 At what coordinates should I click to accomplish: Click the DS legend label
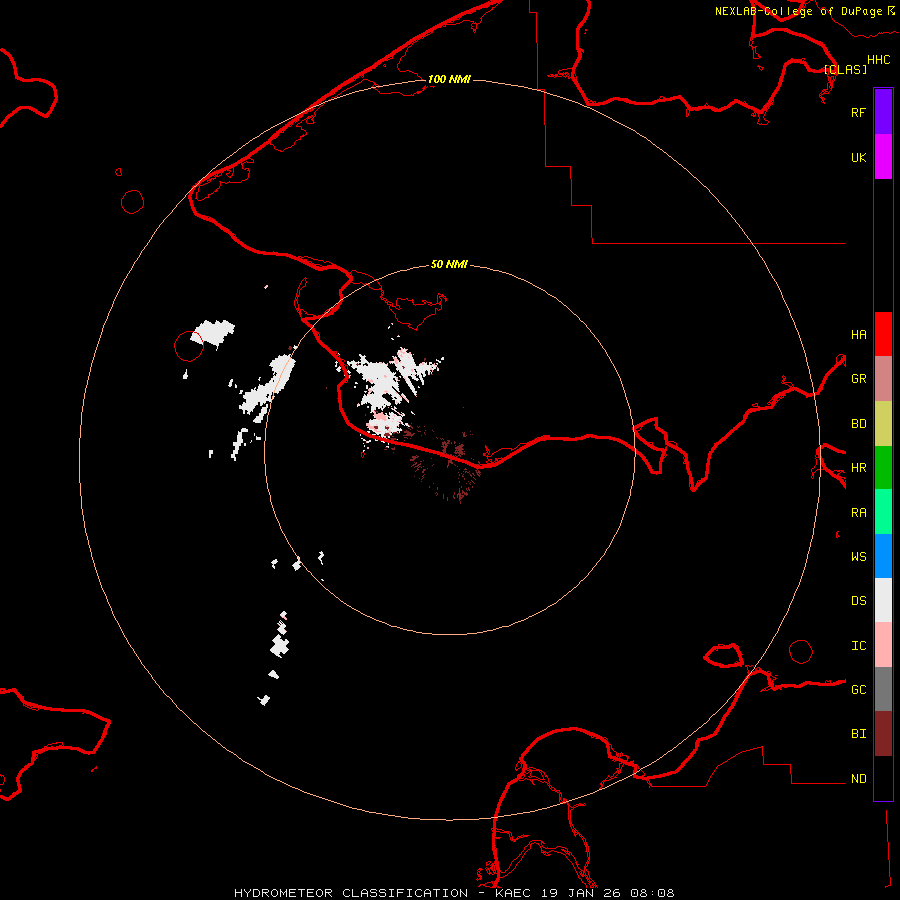(858, 601)
